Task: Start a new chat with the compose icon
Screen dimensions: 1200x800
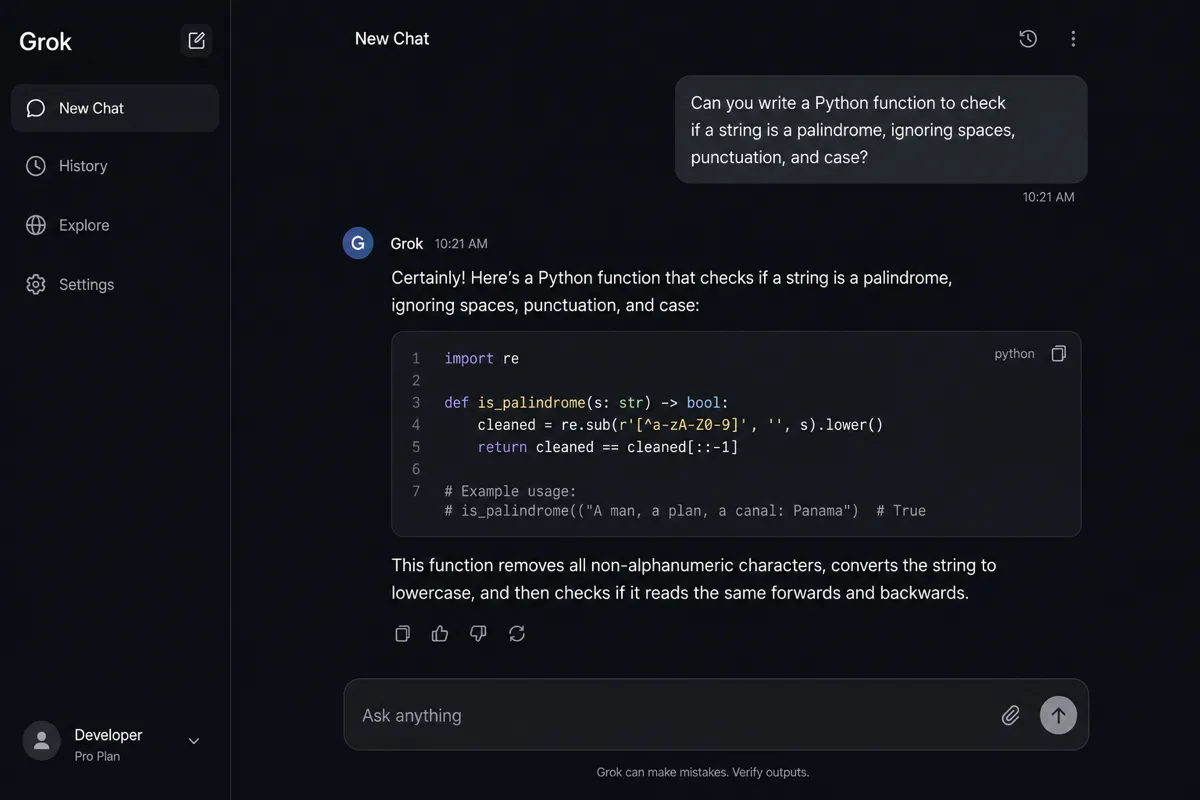Action: pos(196,41)
